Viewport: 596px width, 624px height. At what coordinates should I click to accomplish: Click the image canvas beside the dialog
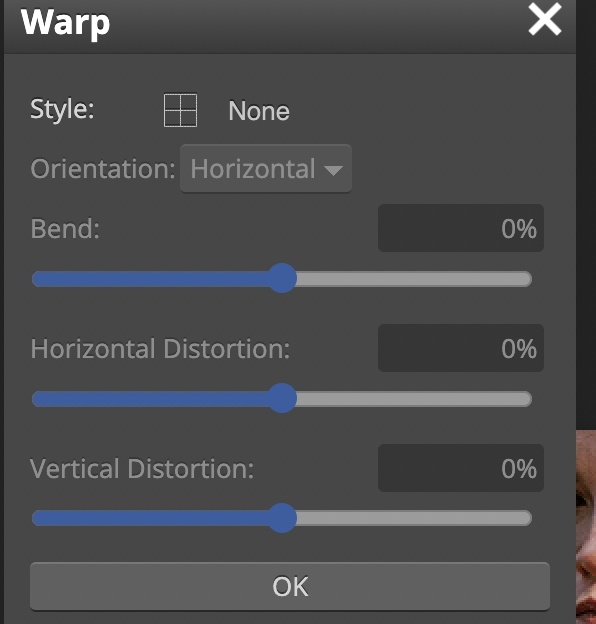[586, 526]
